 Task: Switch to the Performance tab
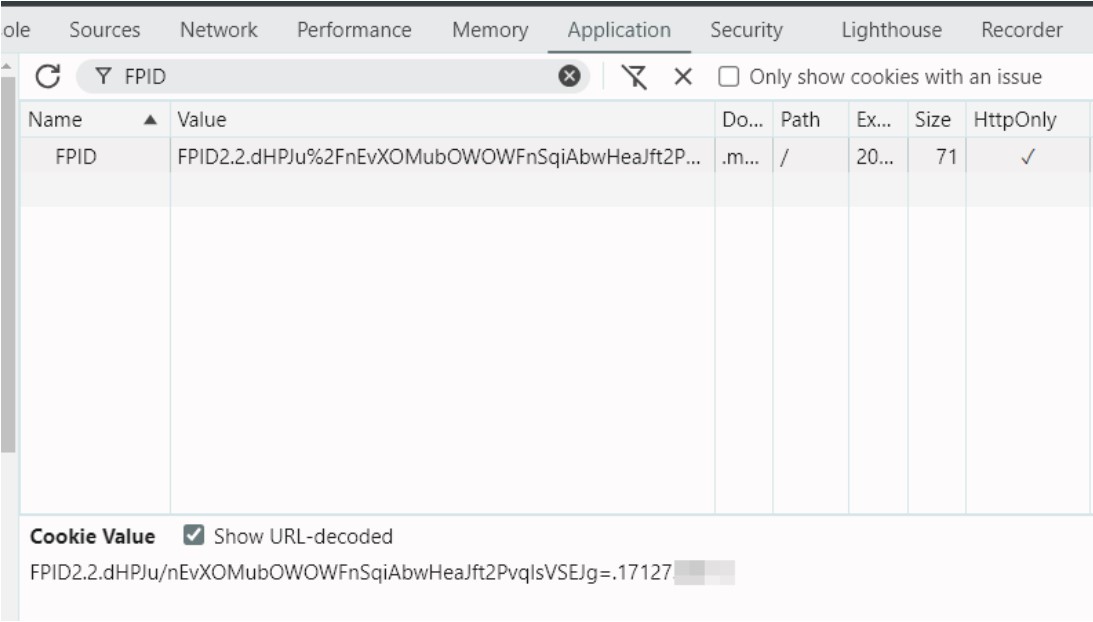click(354, 30)
